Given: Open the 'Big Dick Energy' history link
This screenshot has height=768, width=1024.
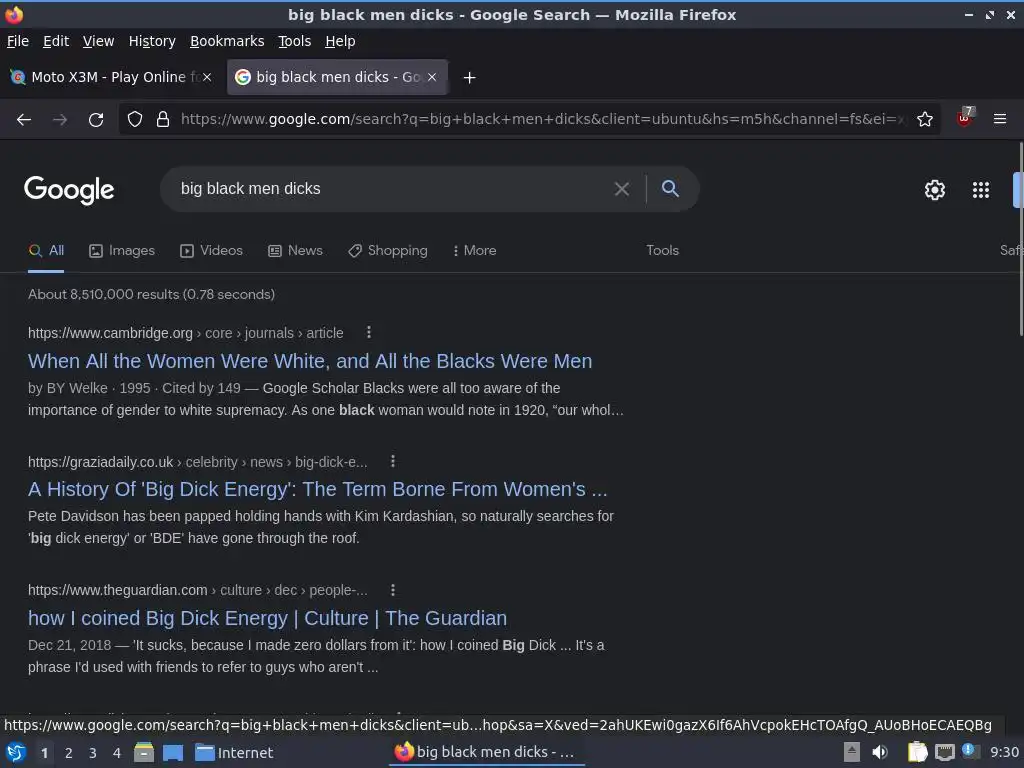Looking at the screenshot, I should (317, 489).
